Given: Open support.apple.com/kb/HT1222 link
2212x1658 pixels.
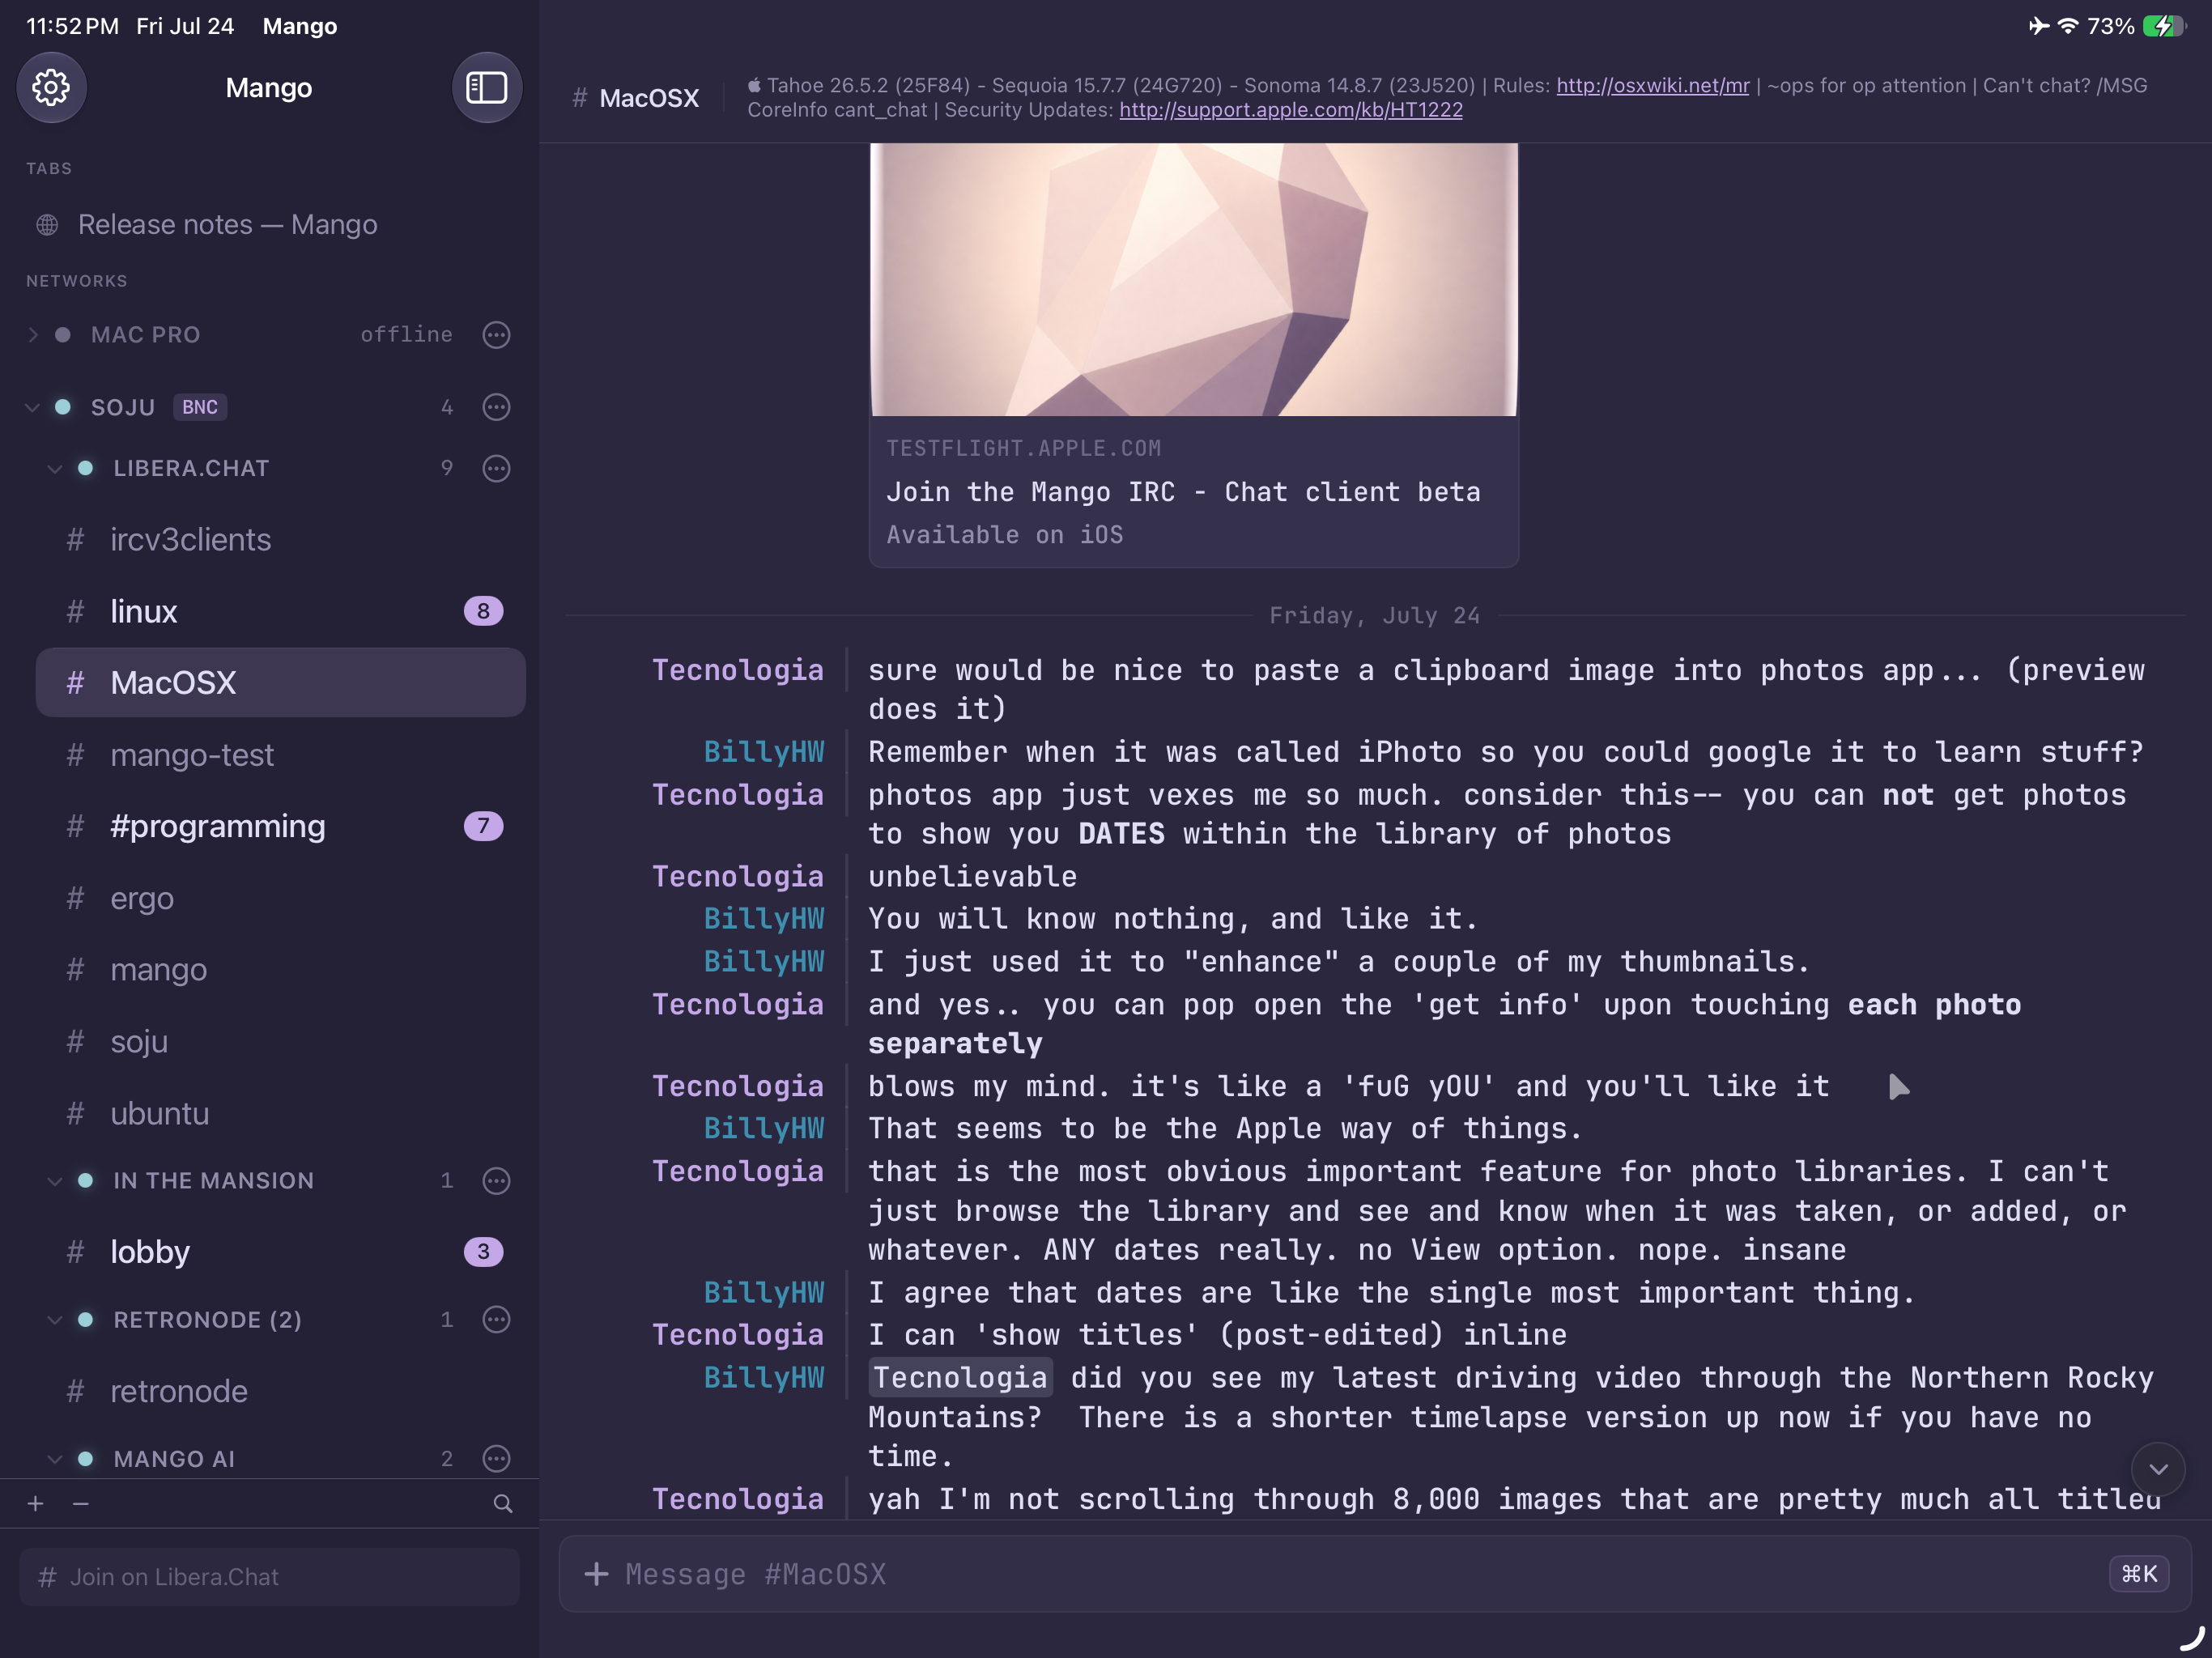Looking at the screenshot, I should pyautogui.click(x=1290, y=110).
